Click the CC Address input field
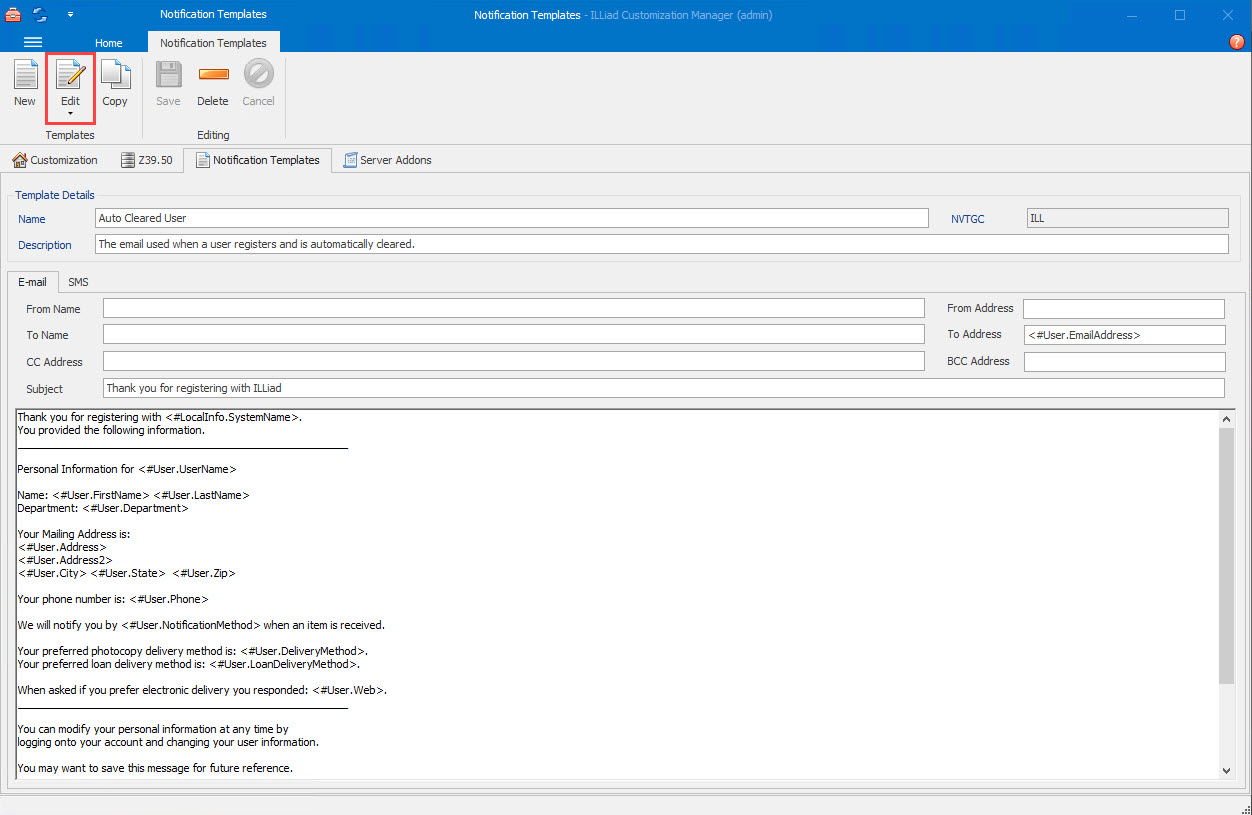 point(513,361)
